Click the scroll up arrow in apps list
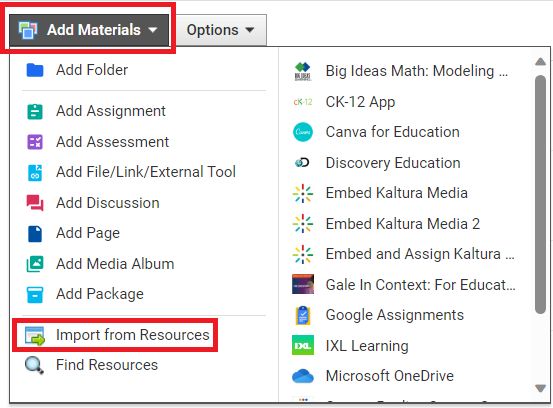553x408 pixels. coord(540,62)
